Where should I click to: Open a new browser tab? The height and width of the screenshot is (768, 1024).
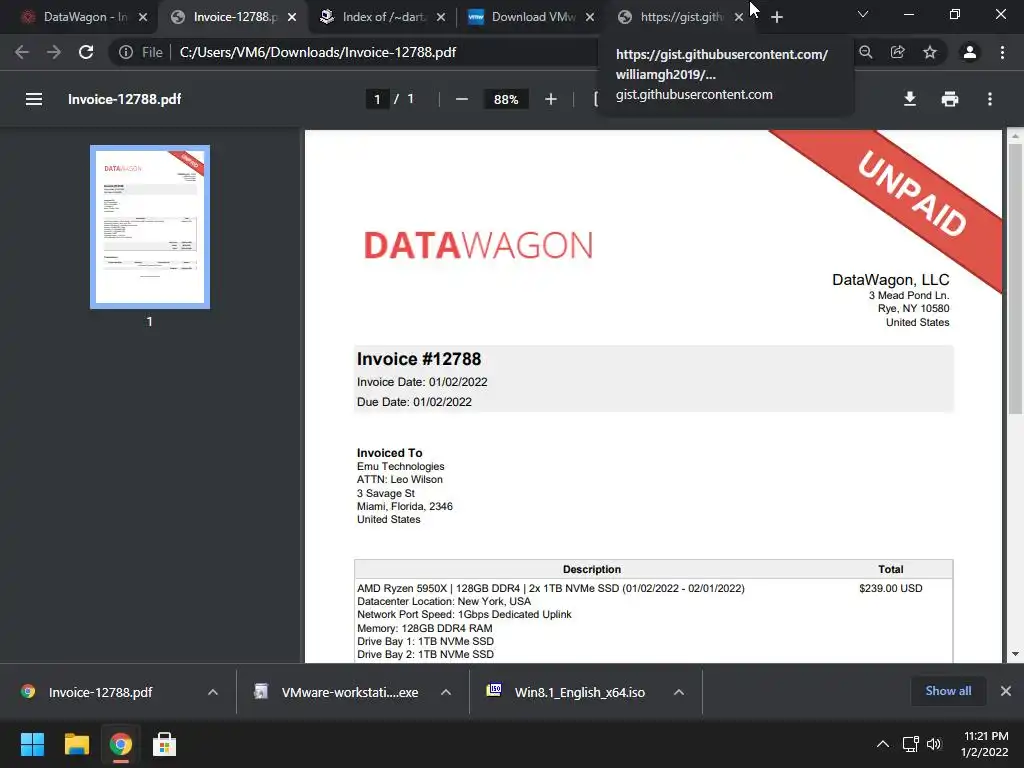[x=776, y=17]
